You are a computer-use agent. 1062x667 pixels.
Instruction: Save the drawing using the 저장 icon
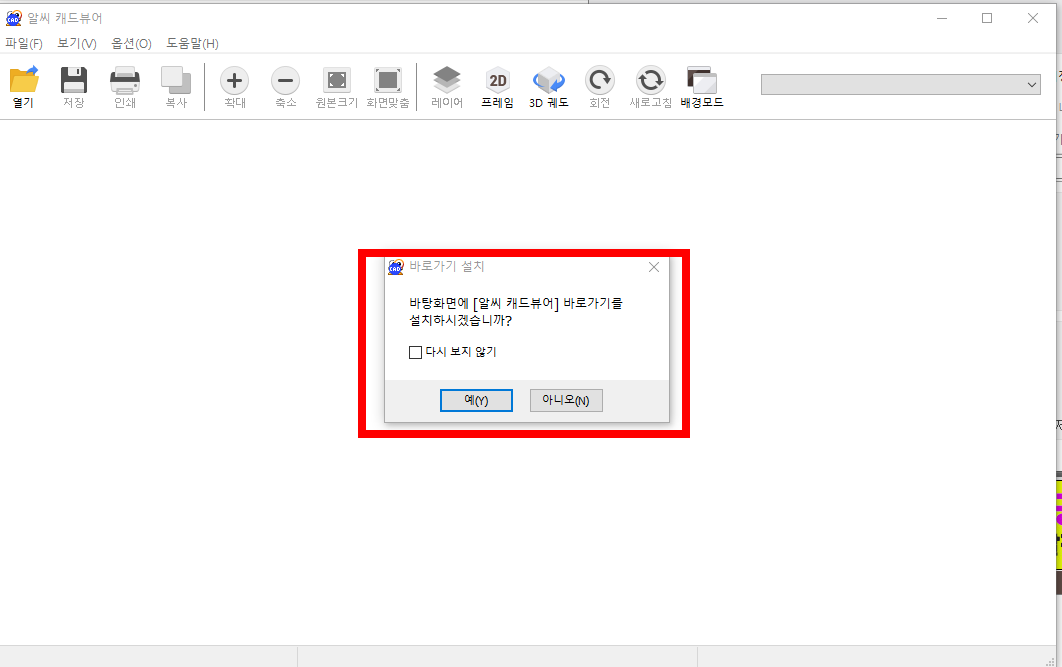(73, 86)
